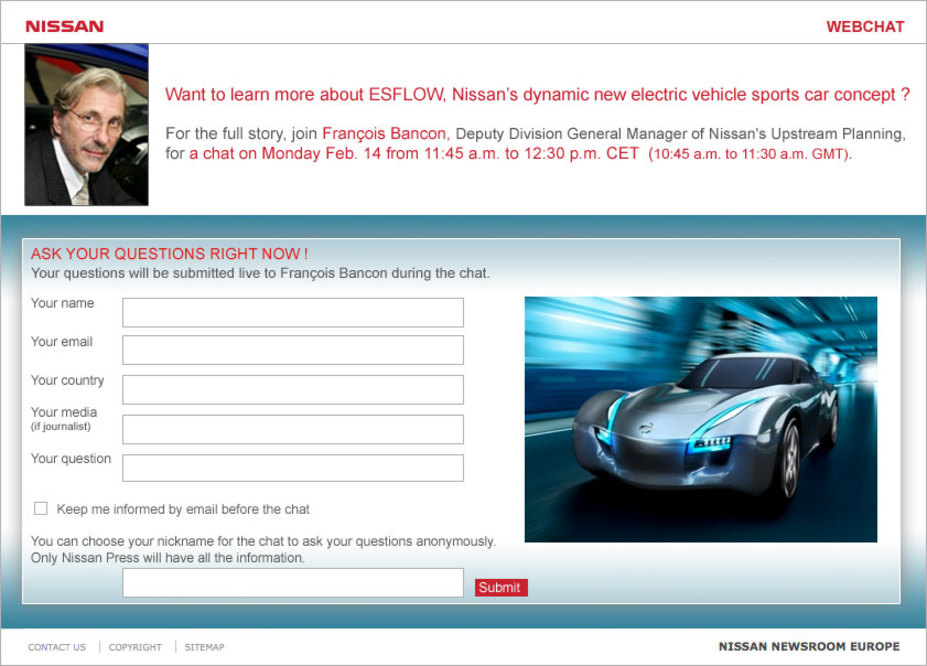Enable Keep me informed by email checkbox
927x666 pixels.
41,509
